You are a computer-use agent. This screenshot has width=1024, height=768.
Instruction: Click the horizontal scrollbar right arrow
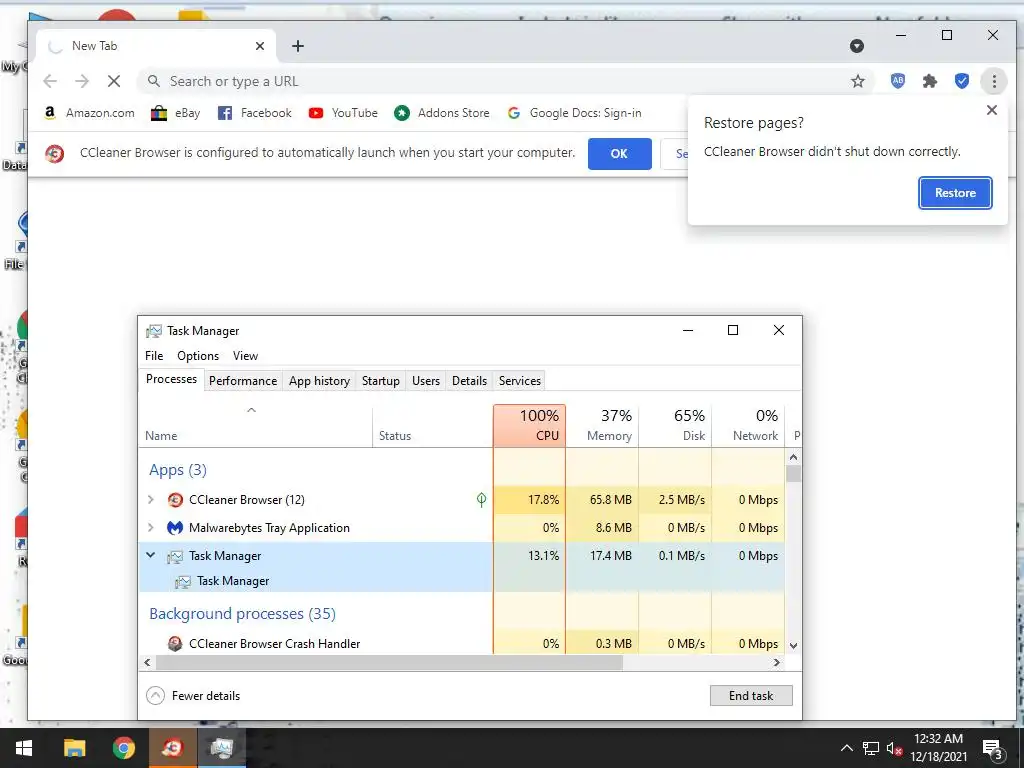click(x=776, y=662)
